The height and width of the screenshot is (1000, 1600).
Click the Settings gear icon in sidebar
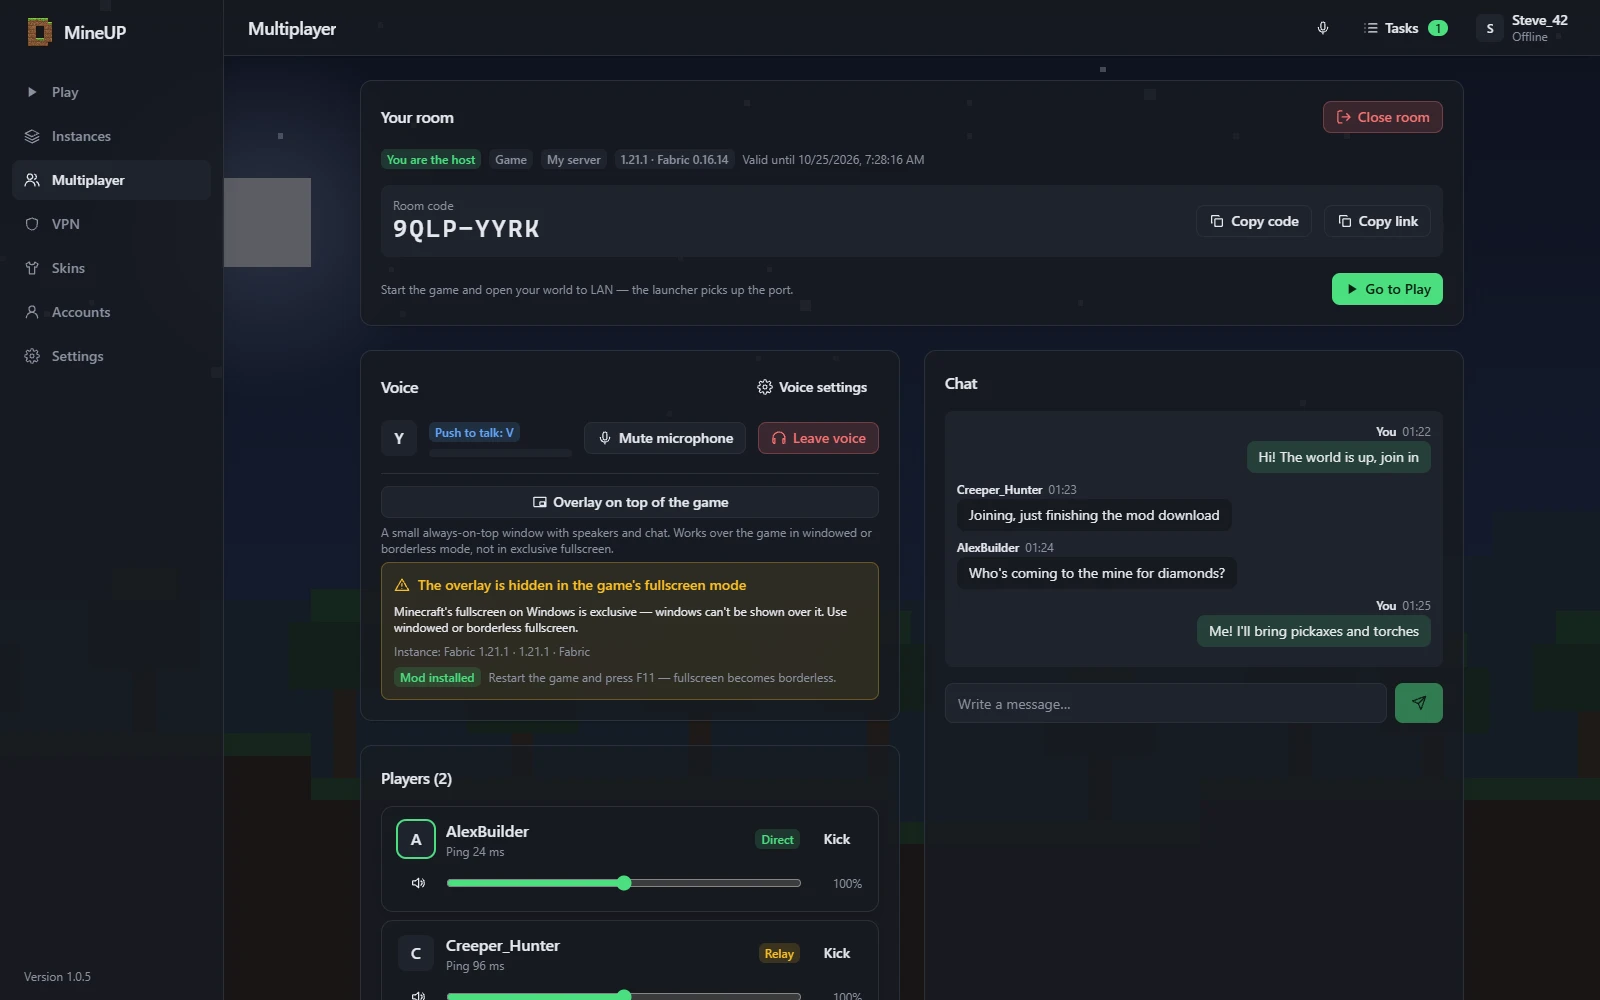[x=32, y=356]
